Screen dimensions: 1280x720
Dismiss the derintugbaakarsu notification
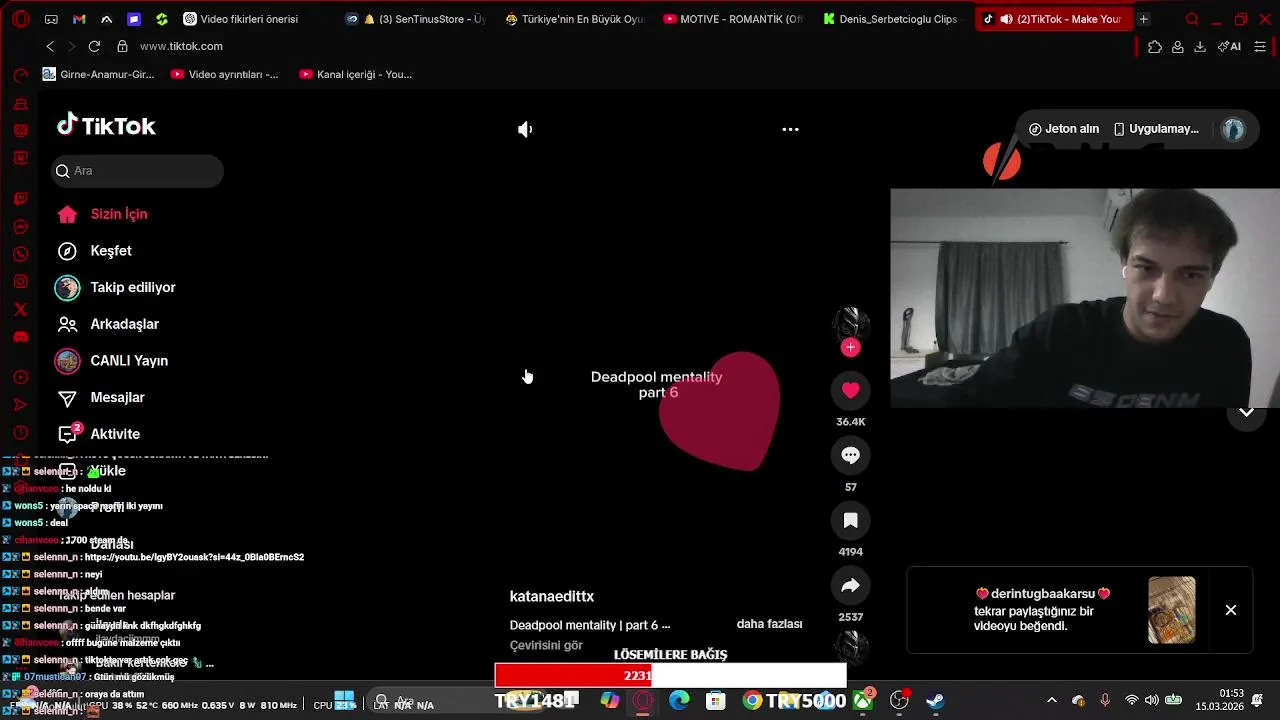(x=1231, y=610)
